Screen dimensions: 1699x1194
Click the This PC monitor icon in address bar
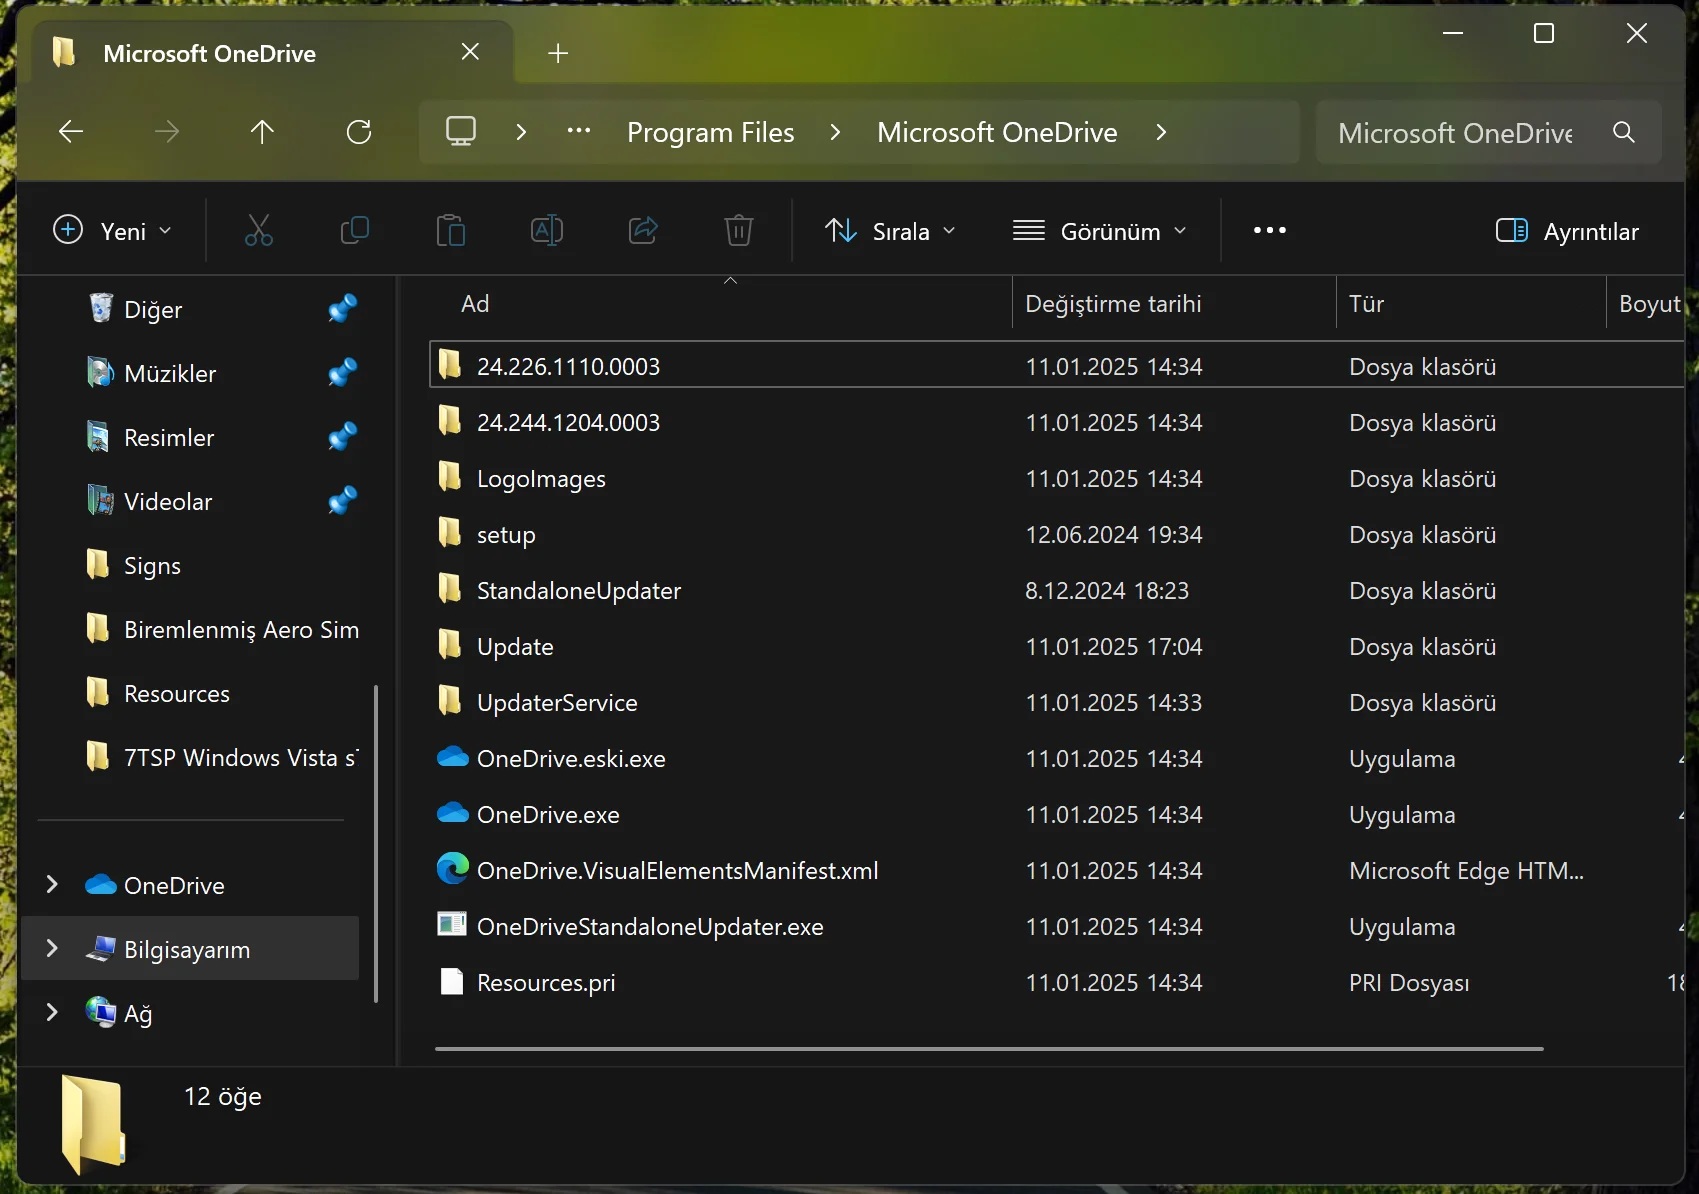coord(461,132)
